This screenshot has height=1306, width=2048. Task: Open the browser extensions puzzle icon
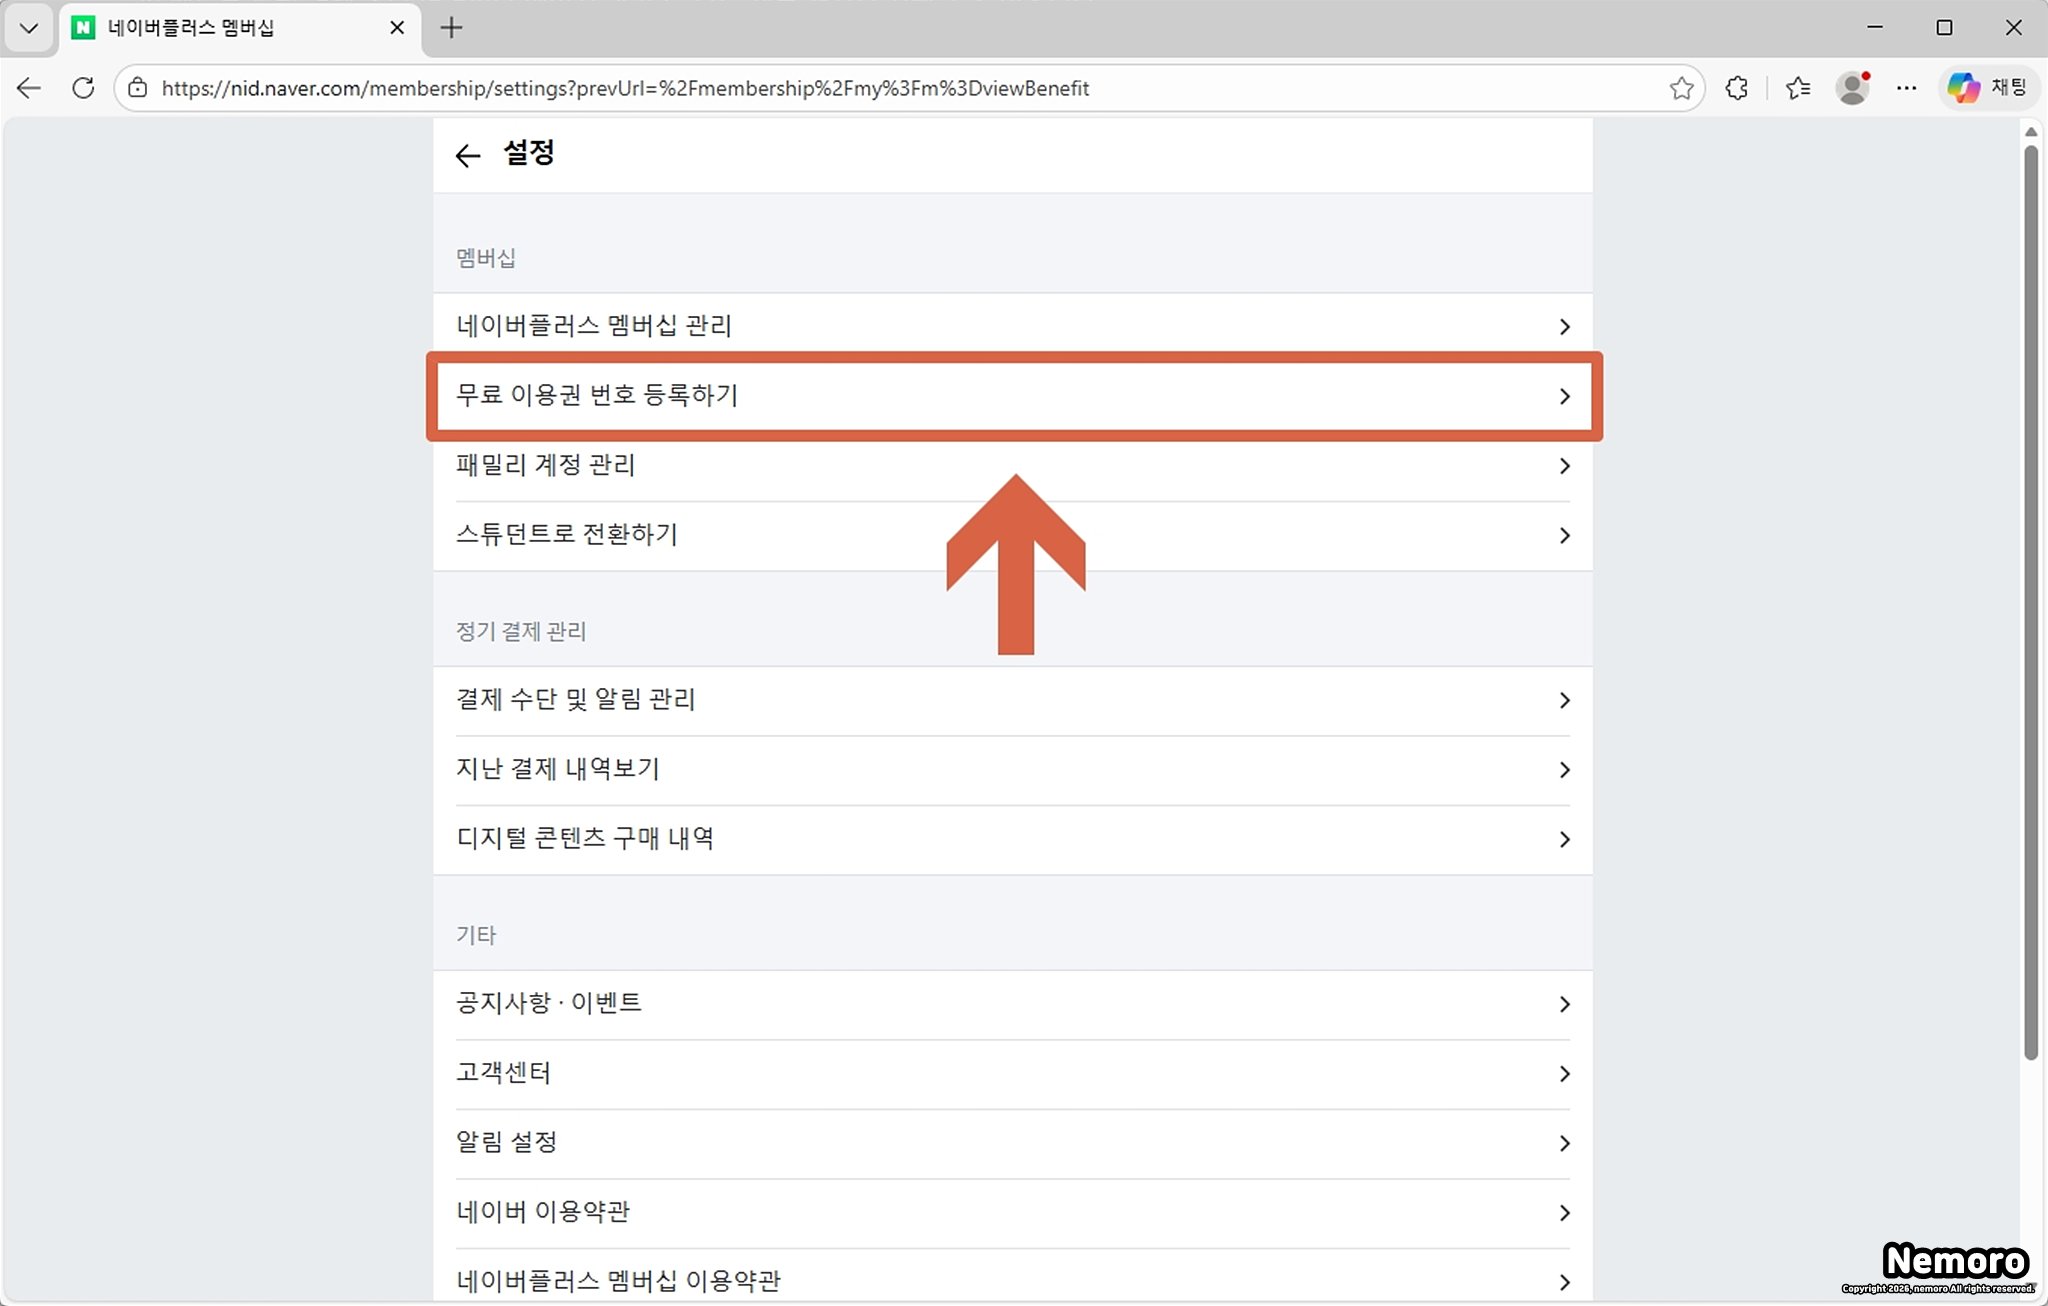click(x=1737, y=88)
